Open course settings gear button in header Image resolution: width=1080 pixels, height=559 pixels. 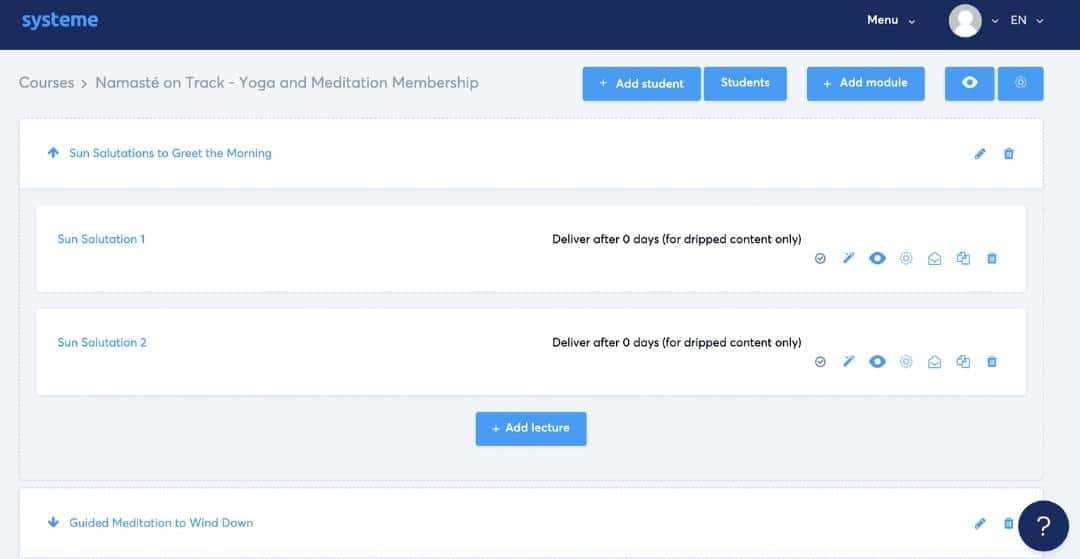click(x=1021, y=83)
